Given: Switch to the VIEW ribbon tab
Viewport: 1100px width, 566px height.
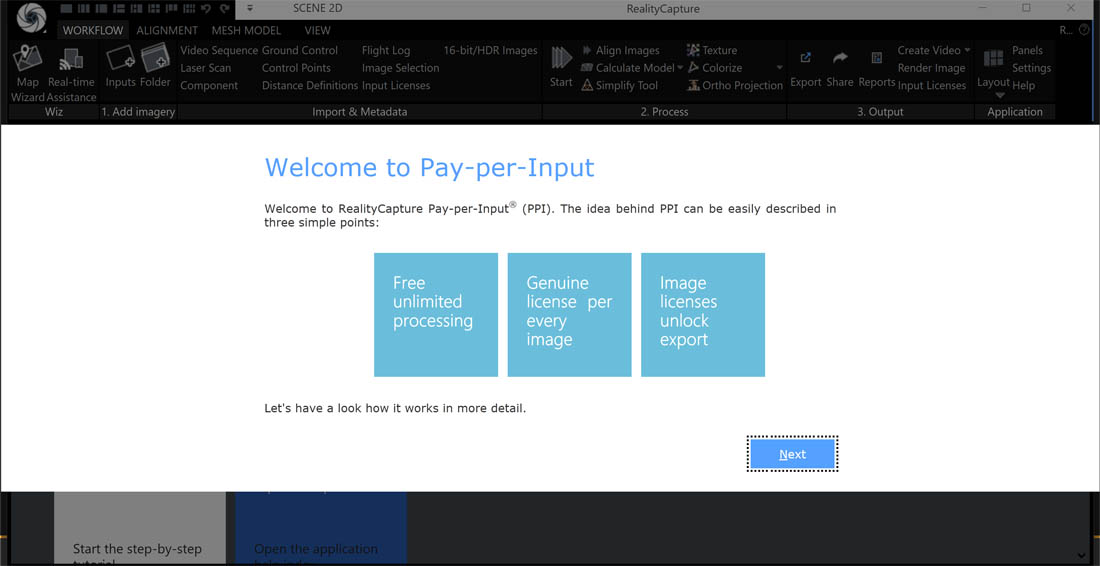Looking at the screenshot, I should (x=317, y=30).
